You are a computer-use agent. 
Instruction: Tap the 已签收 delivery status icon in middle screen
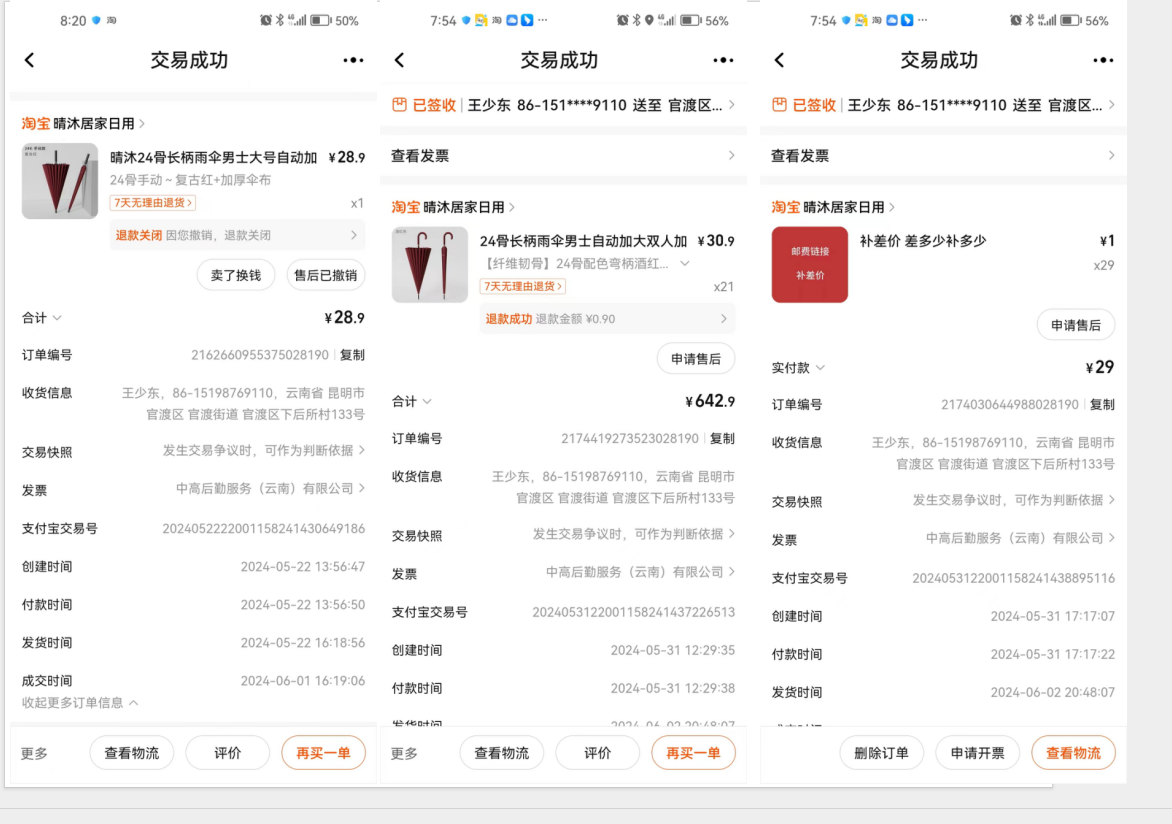[x=400, y=105]
